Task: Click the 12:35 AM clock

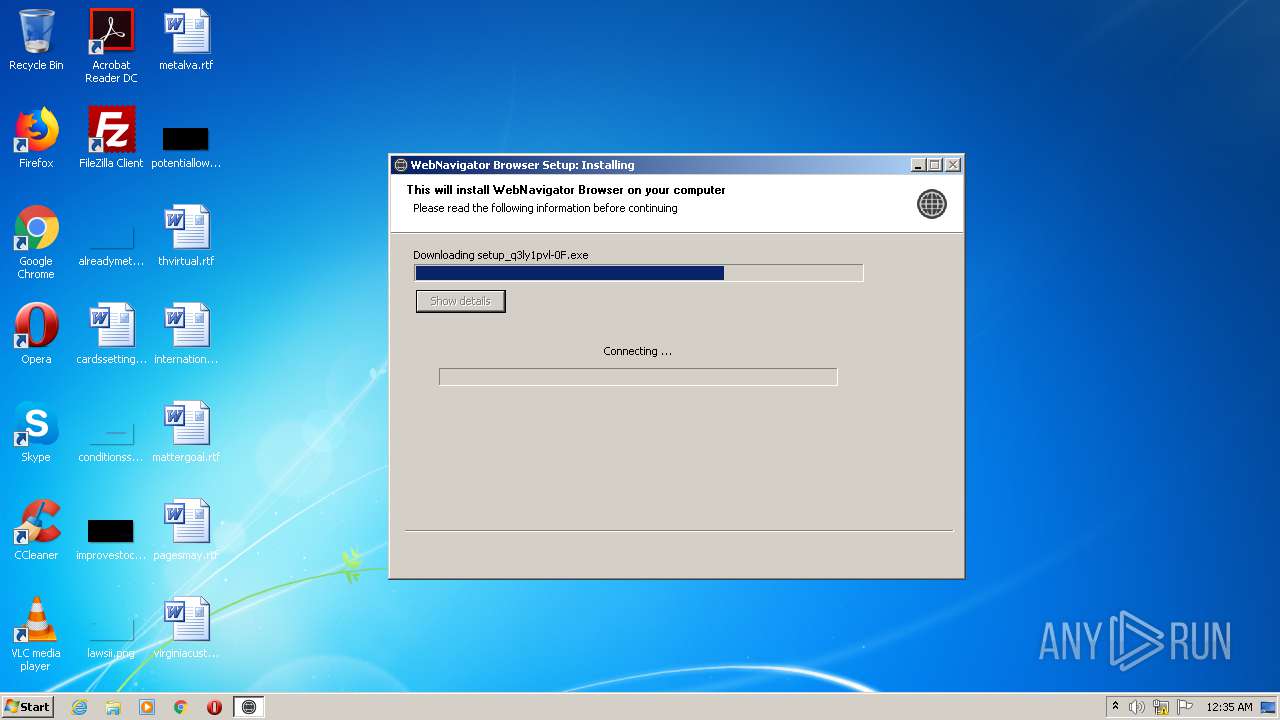Action: pos(1229,707)
